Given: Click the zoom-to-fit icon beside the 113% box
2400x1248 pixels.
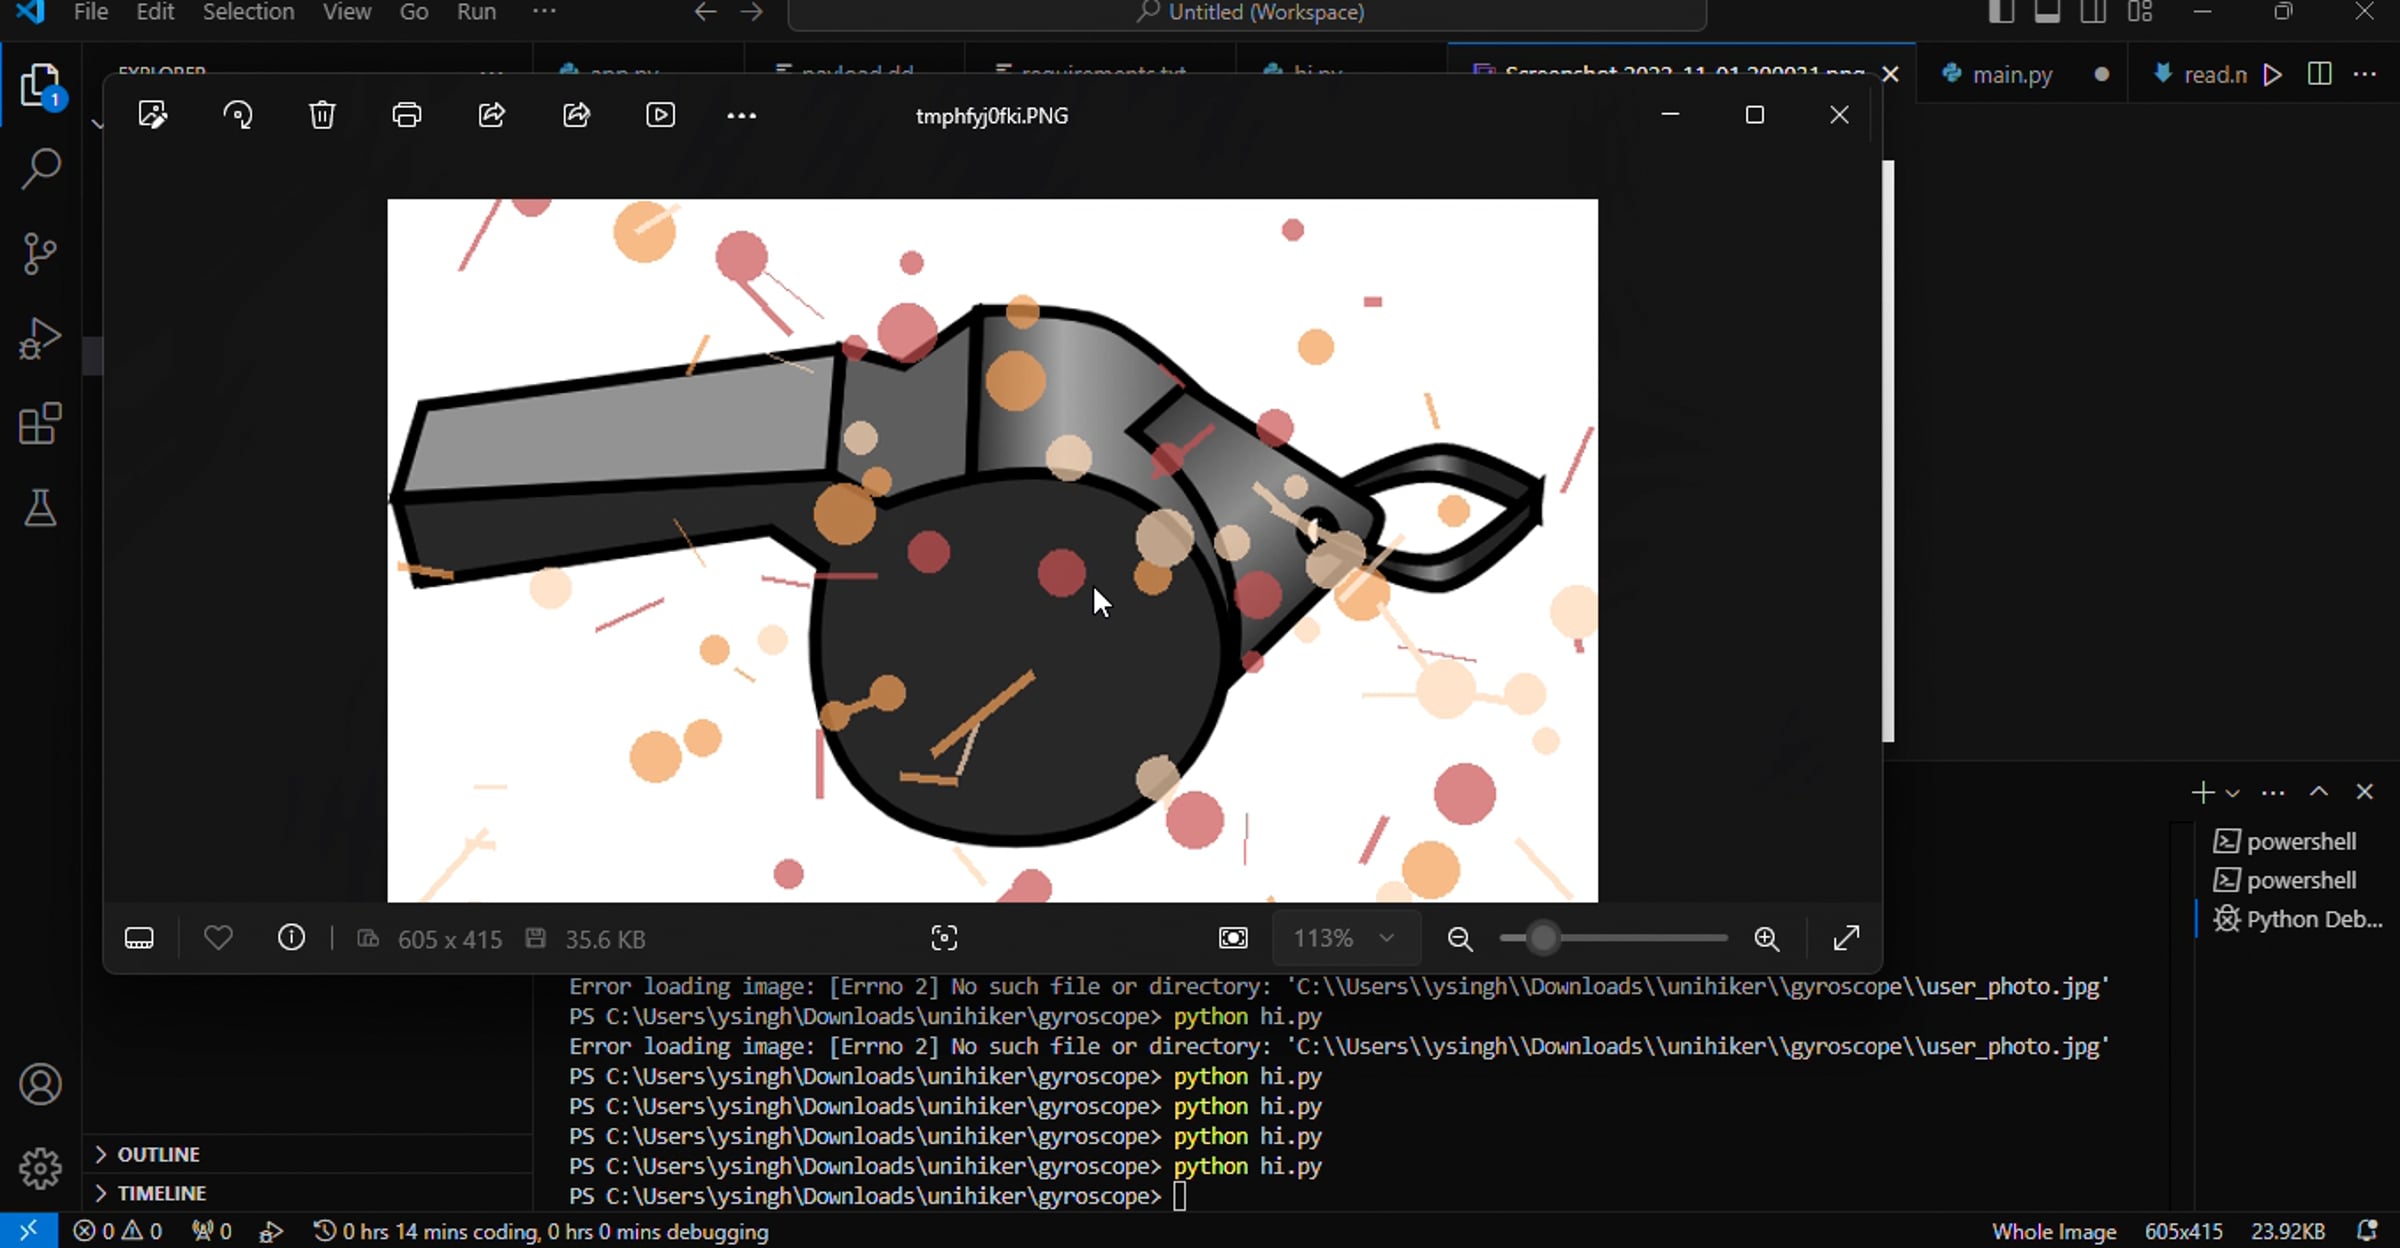Looking at the screenshot, I should [1233, 938].
